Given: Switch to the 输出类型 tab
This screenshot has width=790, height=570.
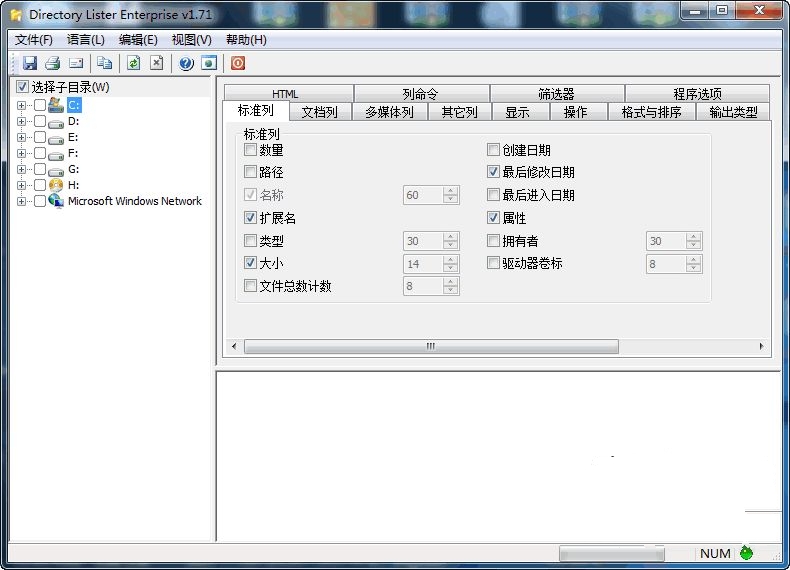Looking at the screenshot, I should pos(733,112).
